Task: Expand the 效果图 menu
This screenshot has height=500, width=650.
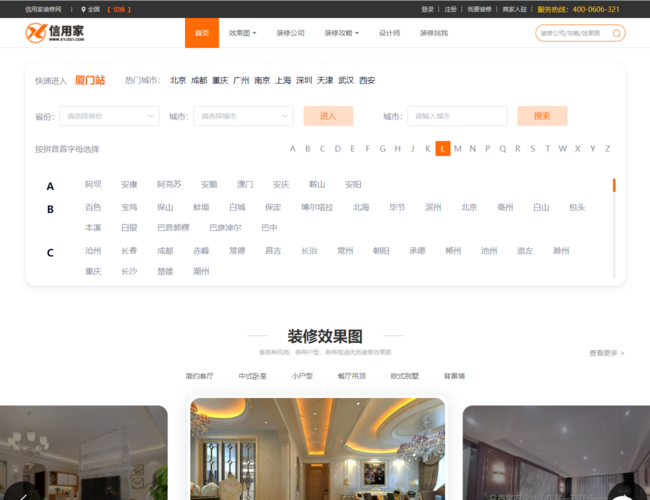Action: (242, 33)
